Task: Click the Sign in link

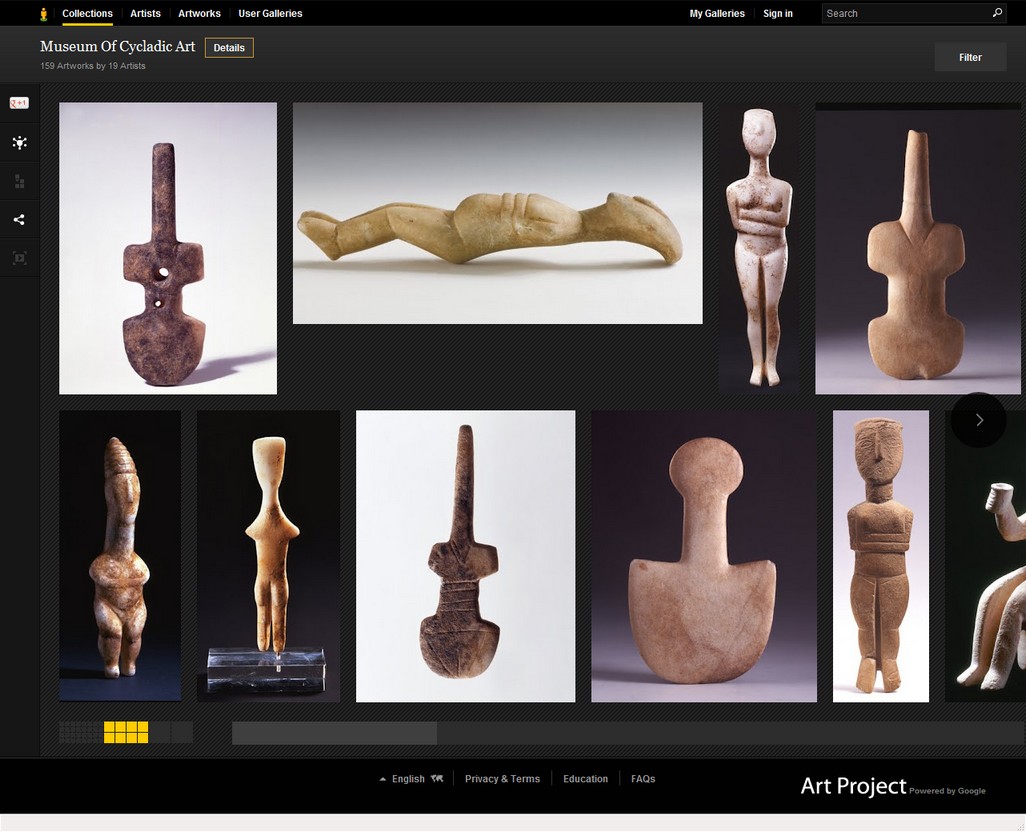Action: [x=777, y=13]
